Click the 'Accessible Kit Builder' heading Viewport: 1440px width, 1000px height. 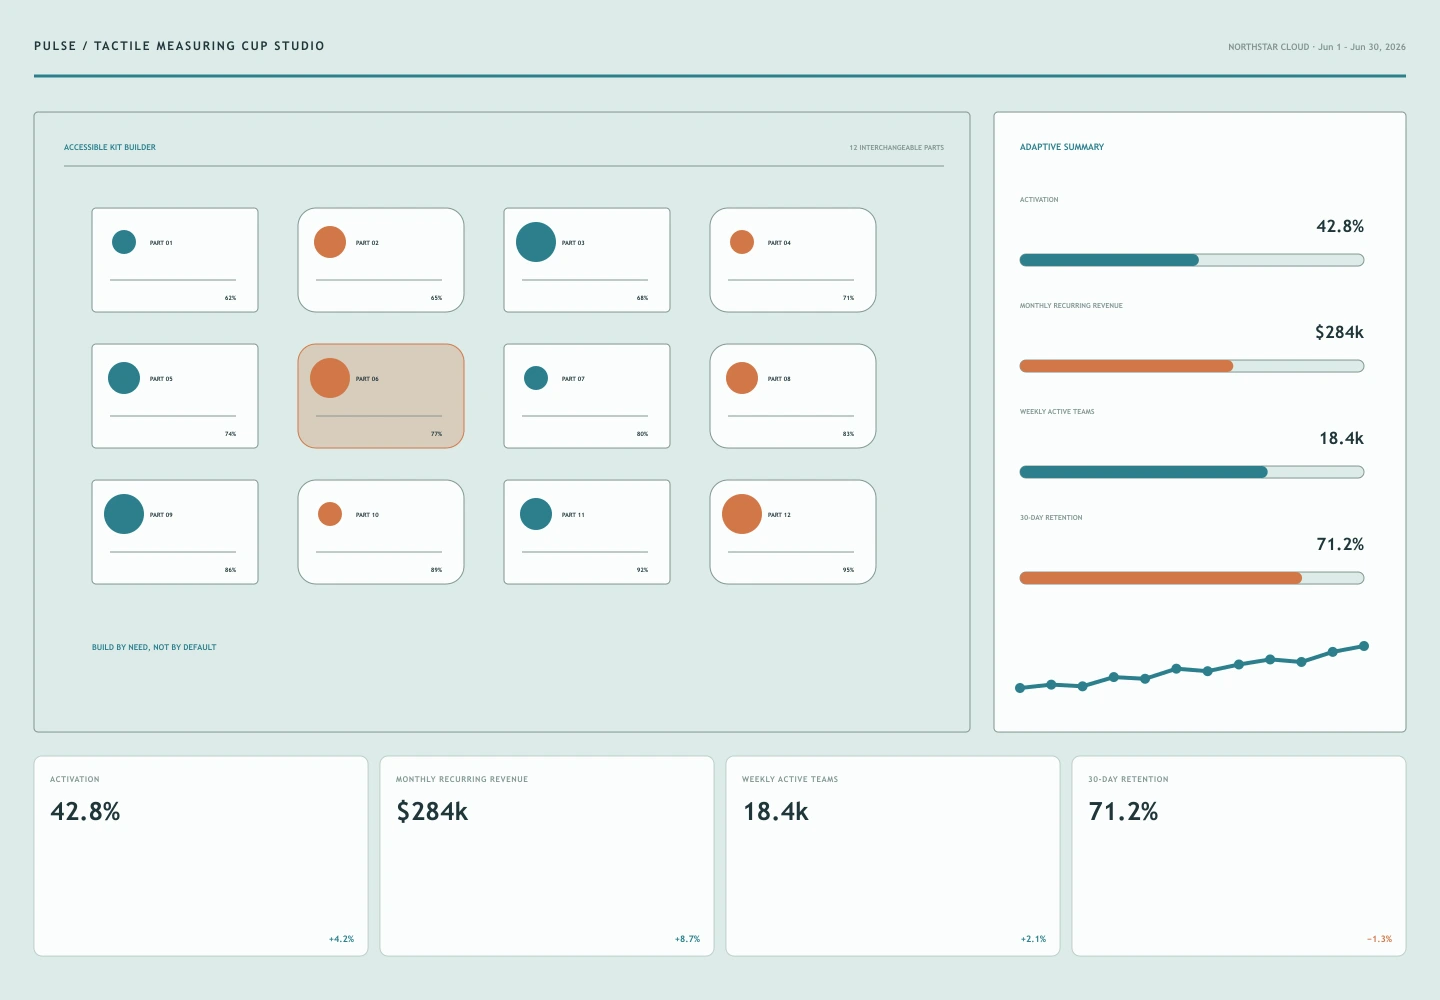pyautogui.click(x=110, y=147)
